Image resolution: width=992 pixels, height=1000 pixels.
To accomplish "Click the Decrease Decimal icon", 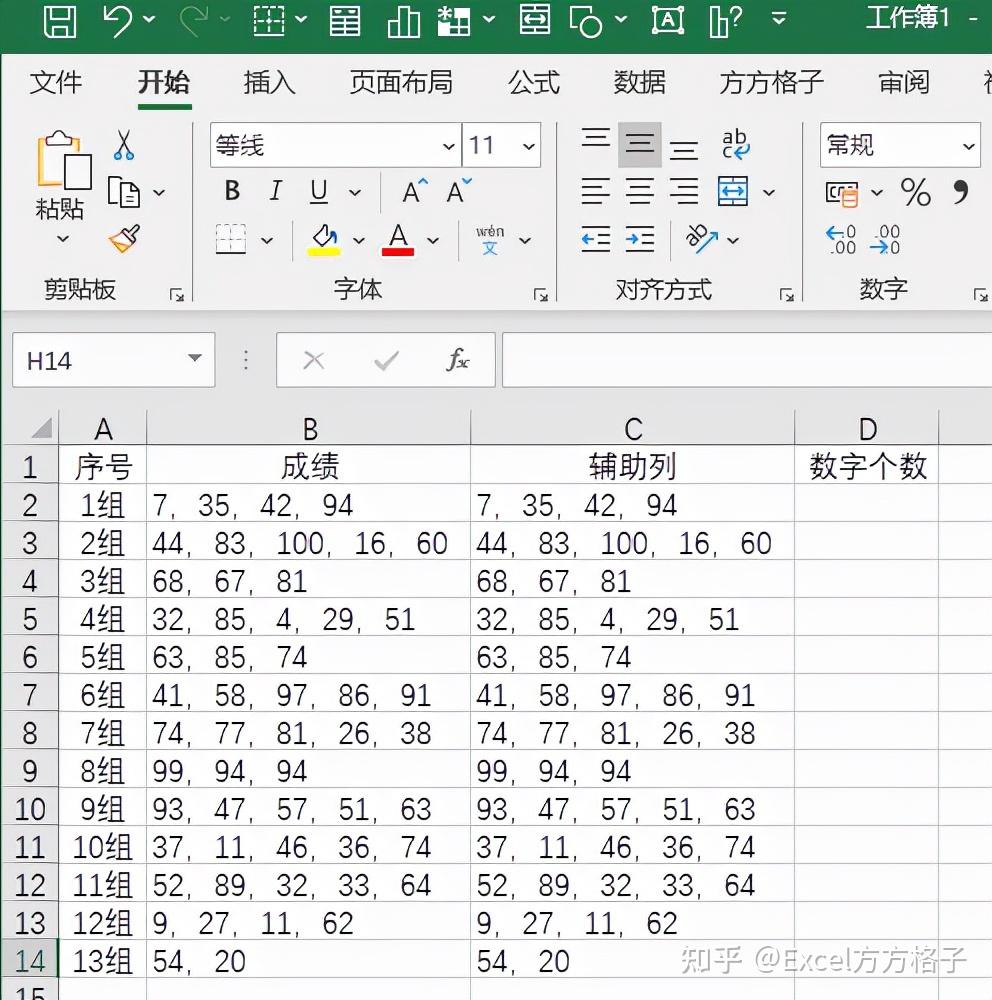I will click(x=885, y=240).
